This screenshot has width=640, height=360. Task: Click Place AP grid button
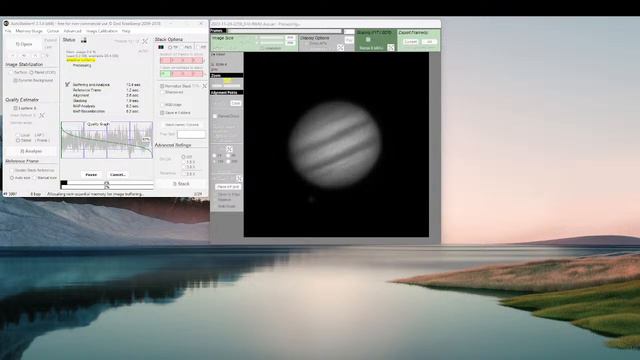pos(228,187)
